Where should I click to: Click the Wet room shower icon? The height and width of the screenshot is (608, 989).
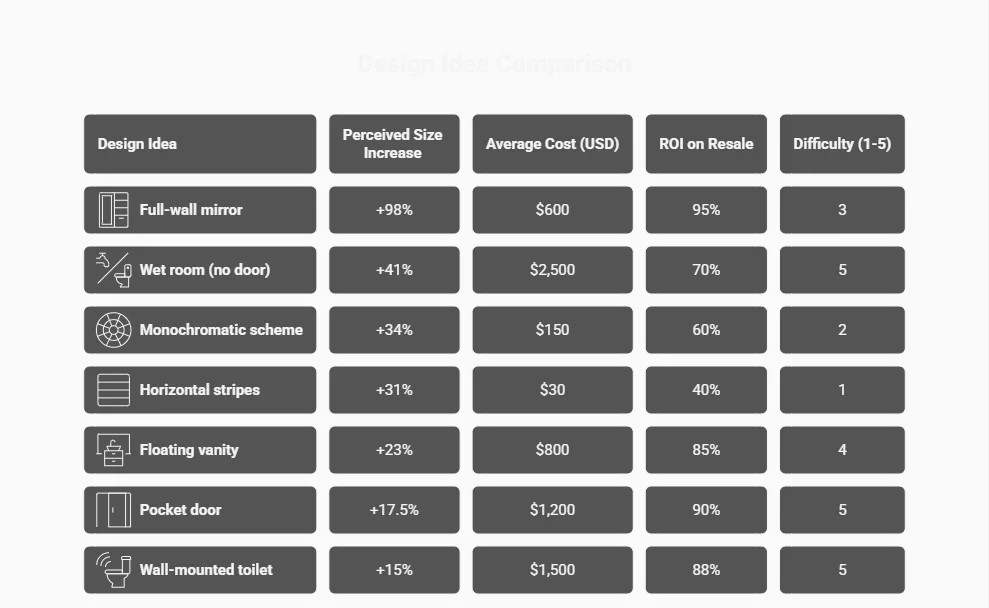pyautogui.click(x=113, y=270)
